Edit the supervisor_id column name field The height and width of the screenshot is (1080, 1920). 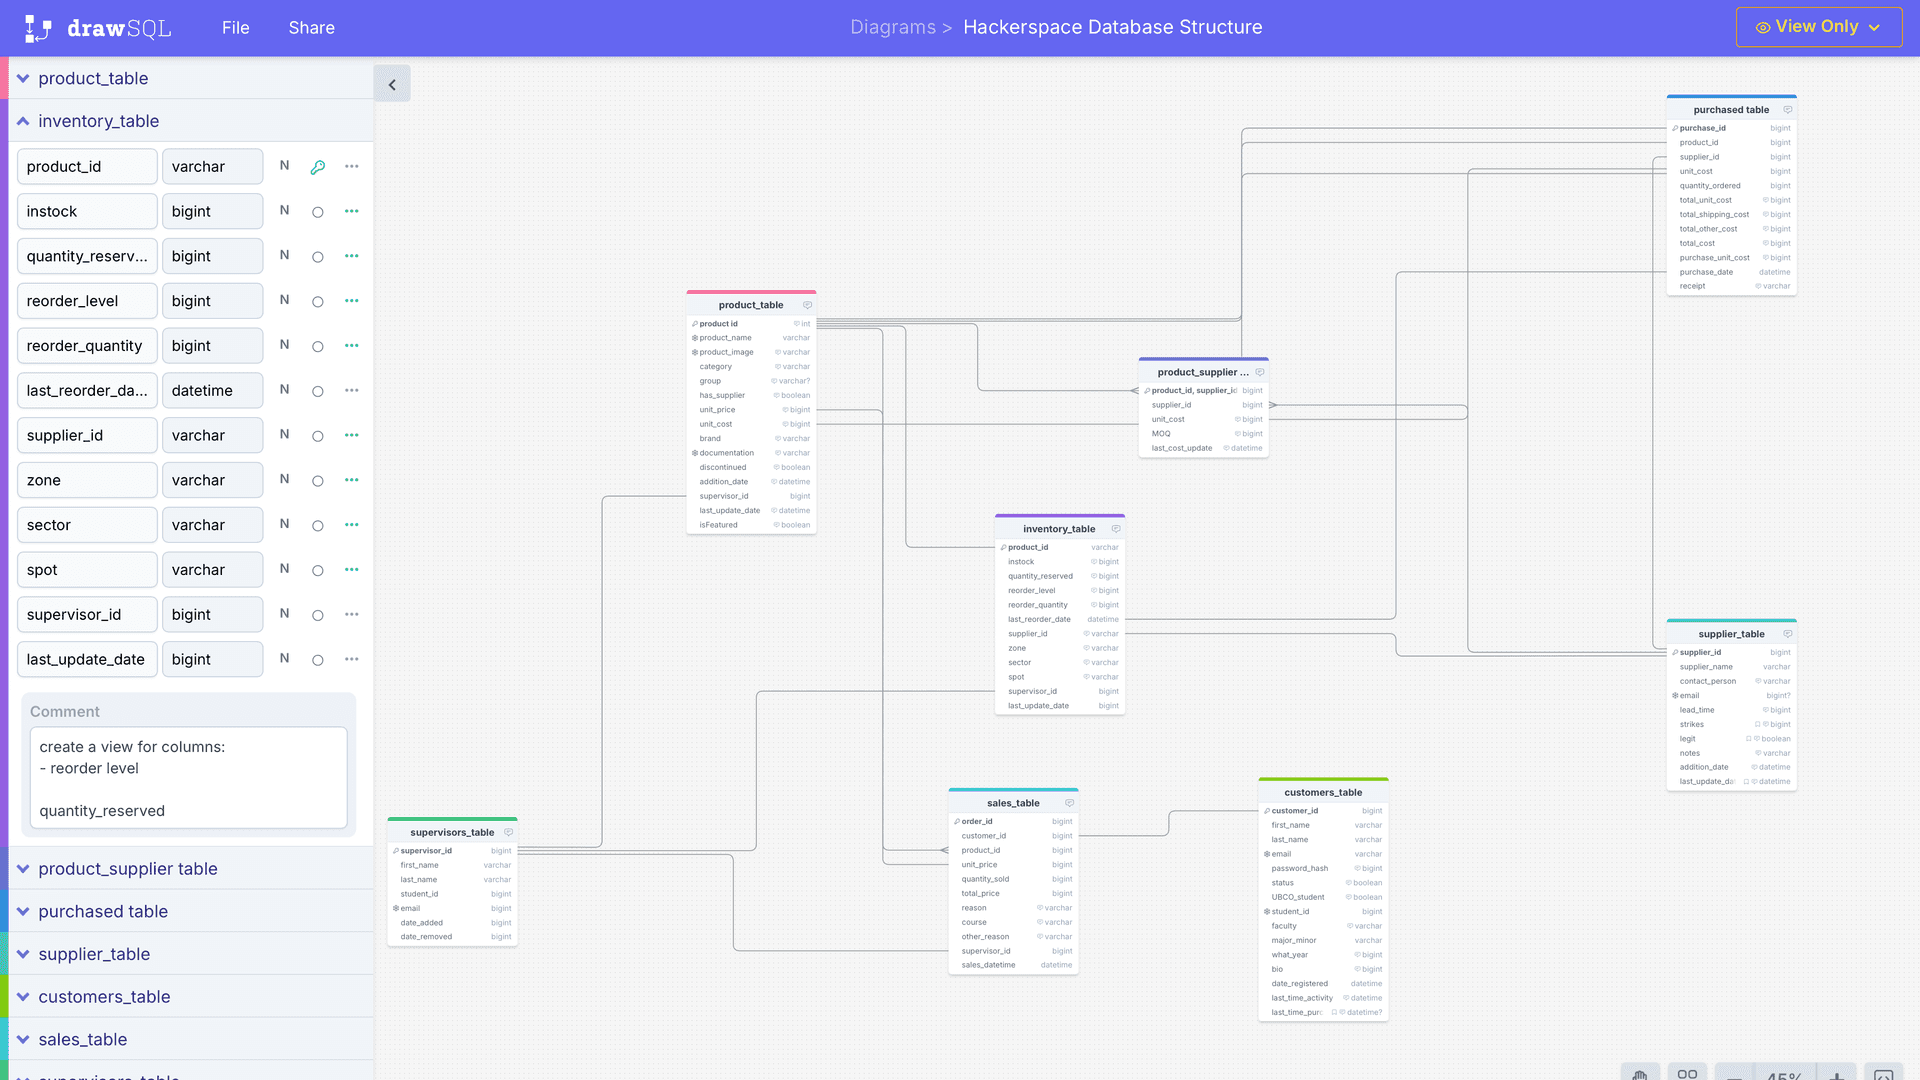[x=87, y=615]
